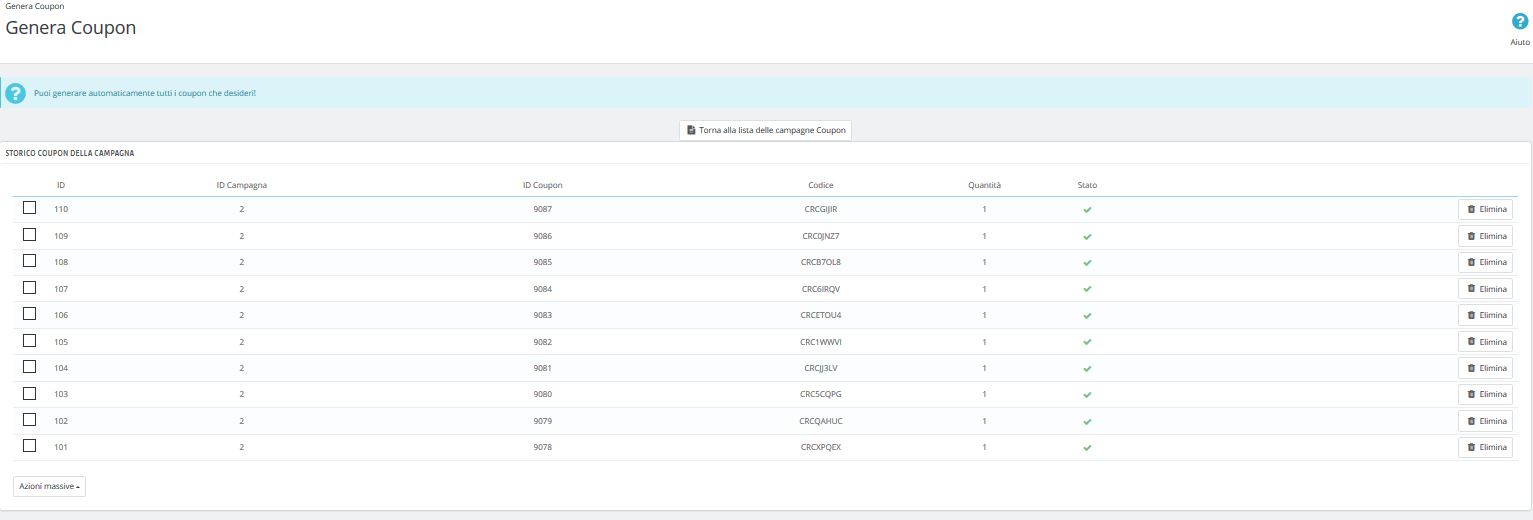Click Elimina for coupon CRCJJ3LV
This screenshot has width=1533, height=520.
pyautogui.click(x=1485, y=368)
